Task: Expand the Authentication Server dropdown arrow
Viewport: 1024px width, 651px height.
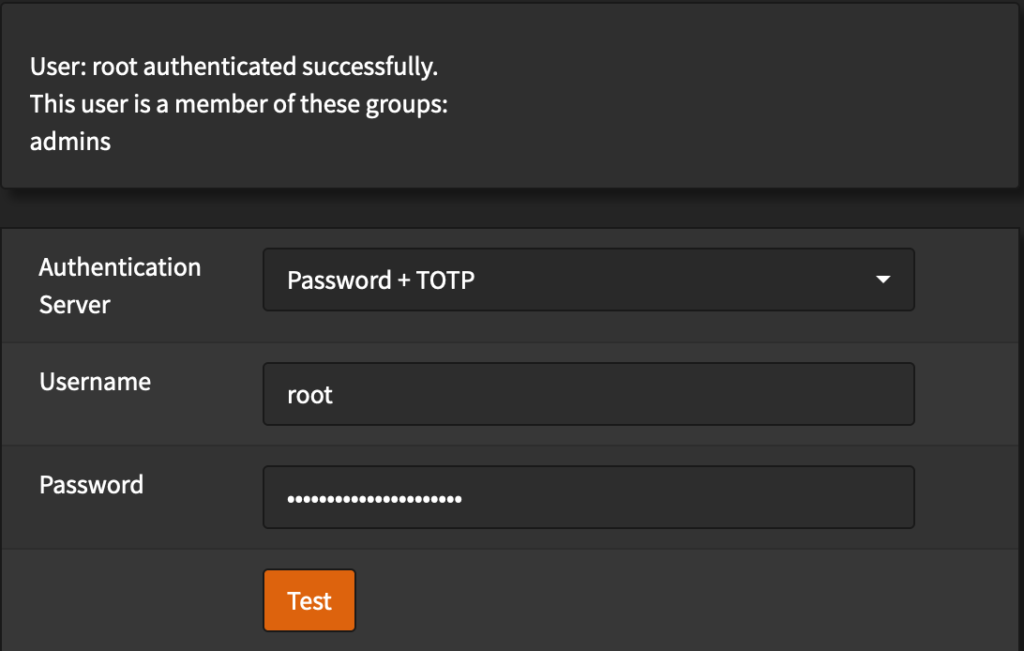Action: coord(882,280)
